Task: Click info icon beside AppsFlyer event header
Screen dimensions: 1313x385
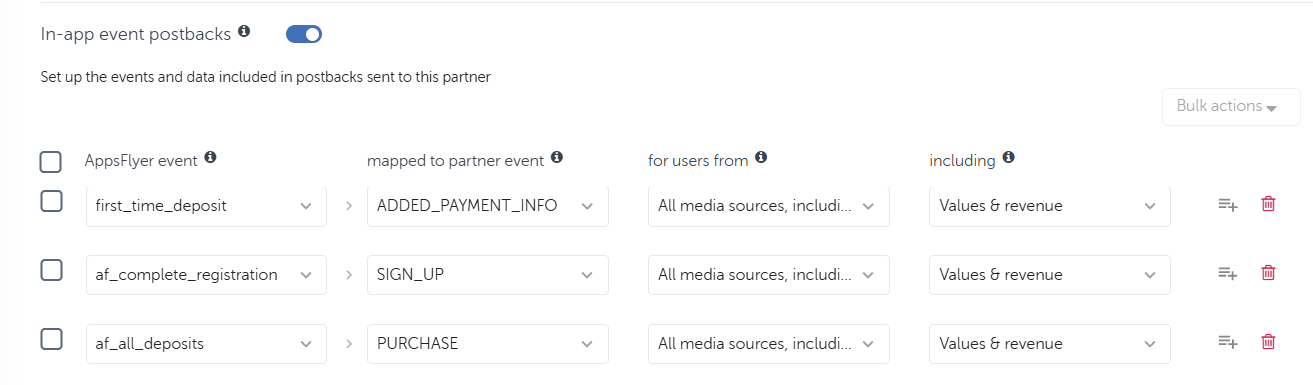Action: coord(210,158)
